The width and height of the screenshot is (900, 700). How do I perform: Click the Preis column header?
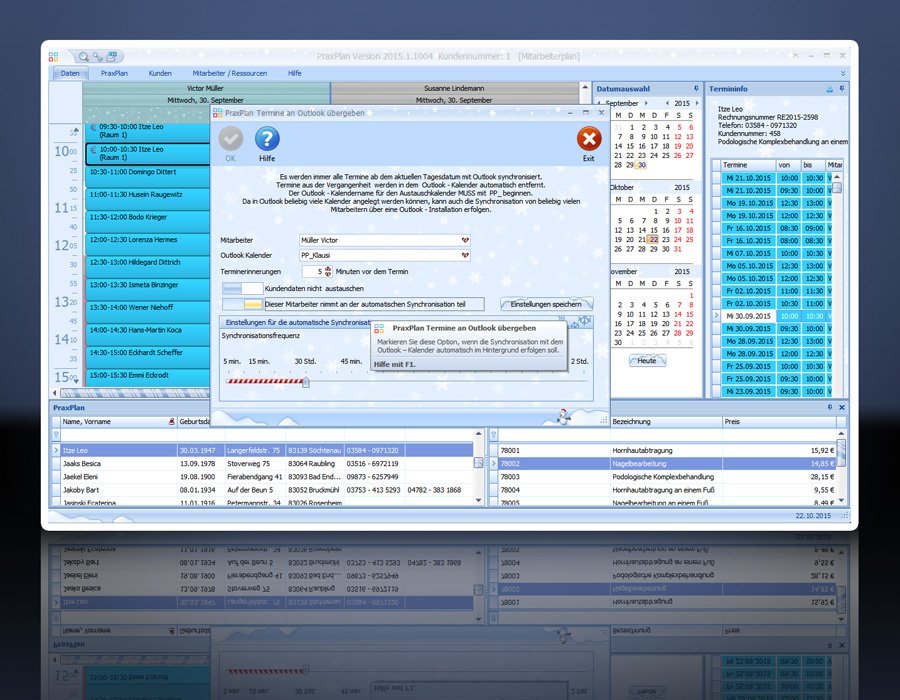779,422
